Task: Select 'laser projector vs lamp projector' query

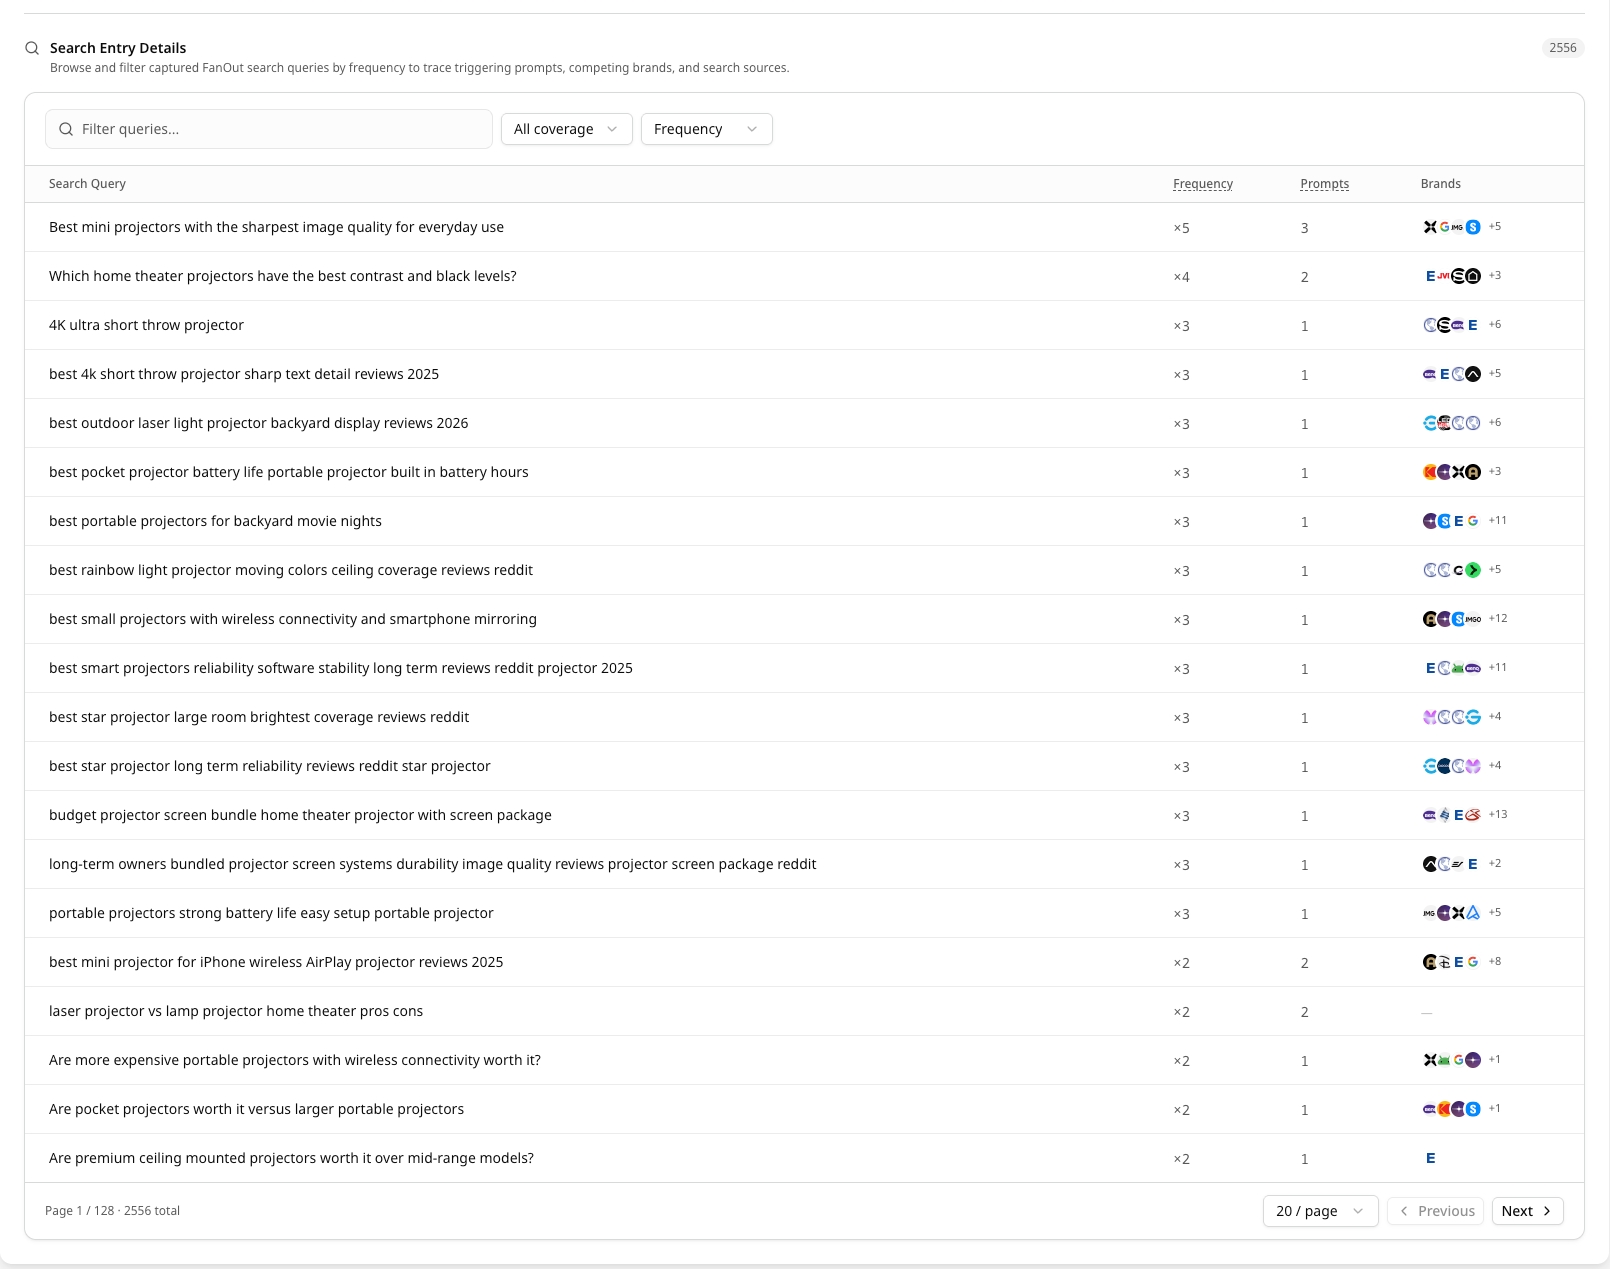Action: (x=236, y=1011)
